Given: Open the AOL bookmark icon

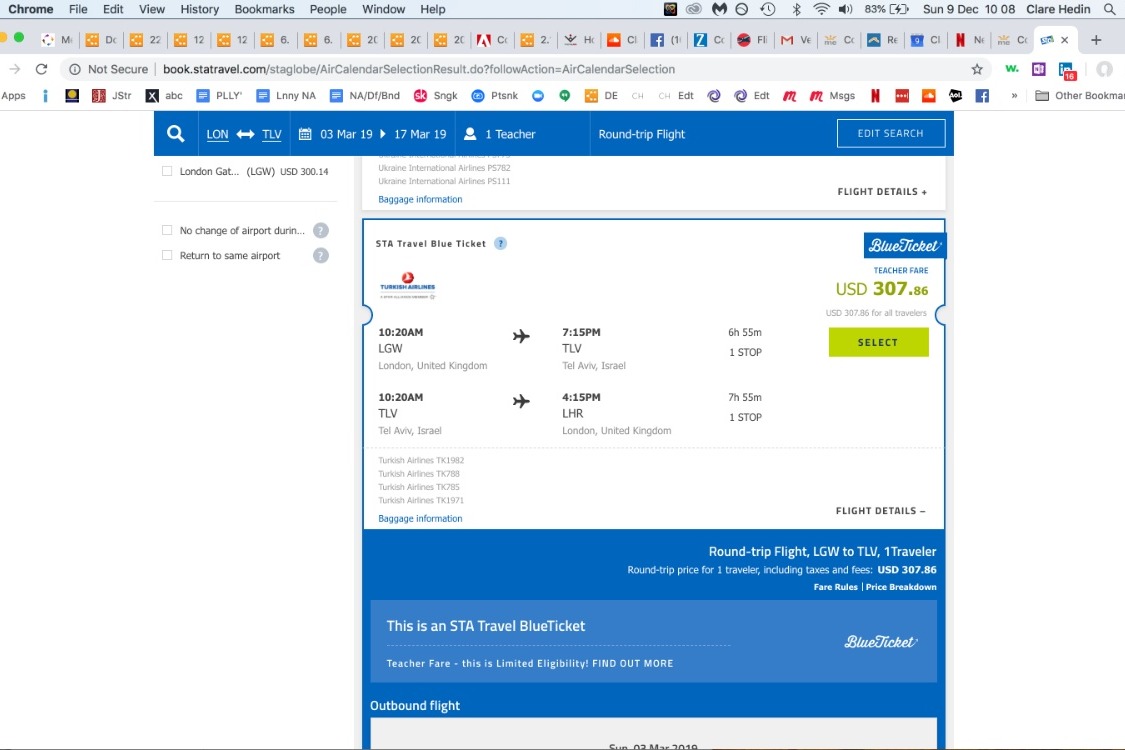Looking at the screenshot, I should point(956,95).
